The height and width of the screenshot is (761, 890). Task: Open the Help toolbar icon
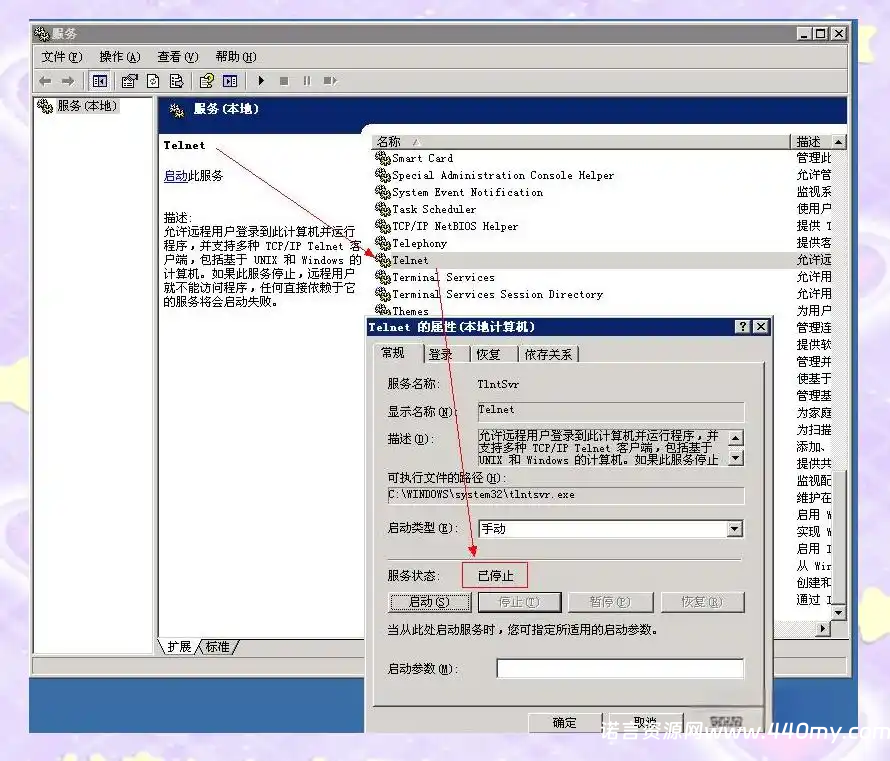pyautogui.click(x=206, y=81)
